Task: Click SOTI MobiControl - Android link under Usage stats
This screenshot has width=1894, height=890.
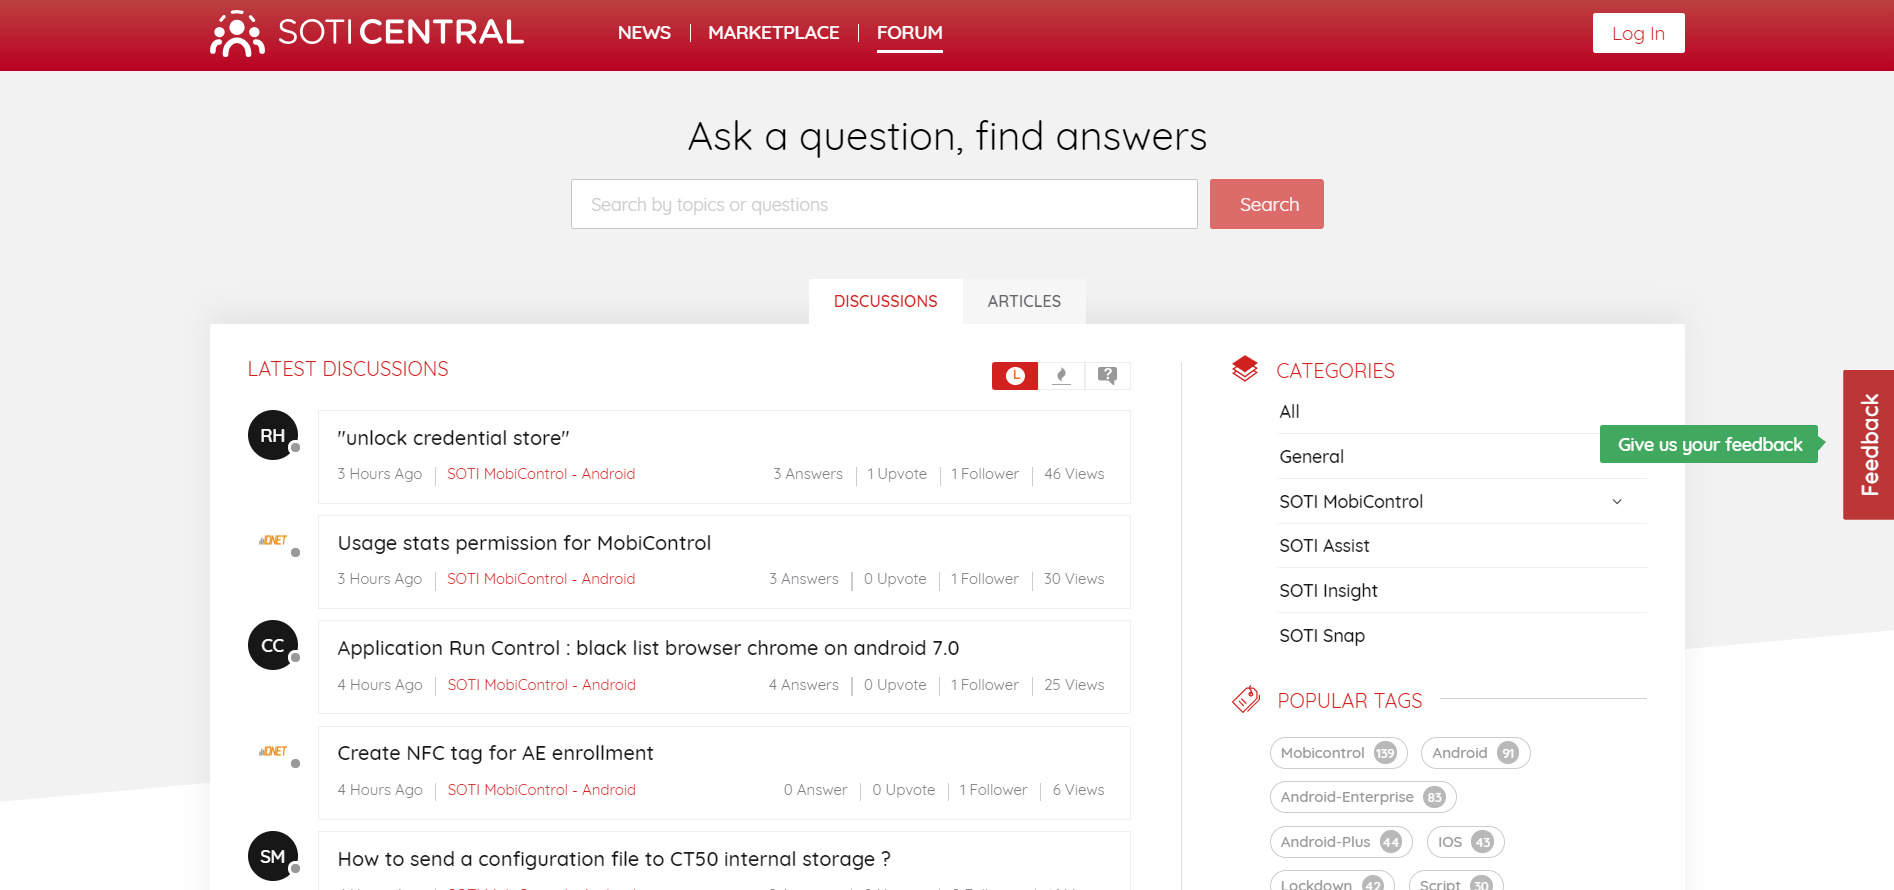Action: point(541,579)
